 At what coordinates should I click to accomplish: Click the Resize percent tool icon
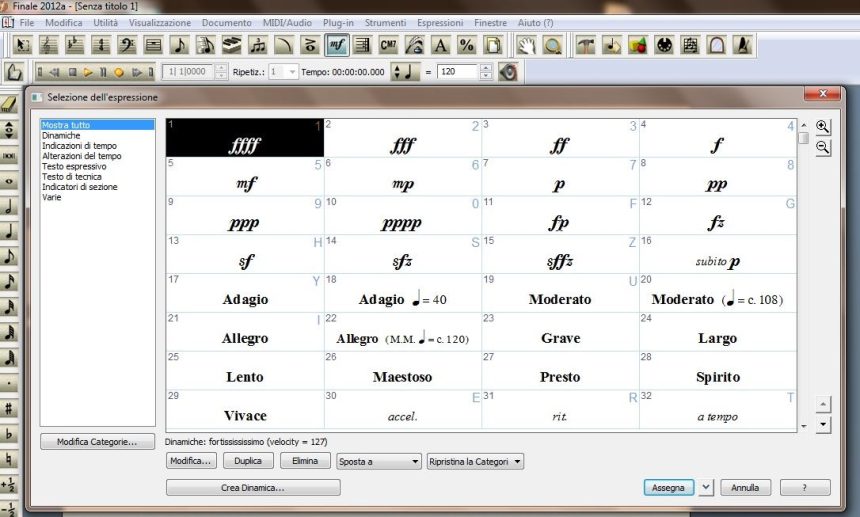click(x=466, y=45)
